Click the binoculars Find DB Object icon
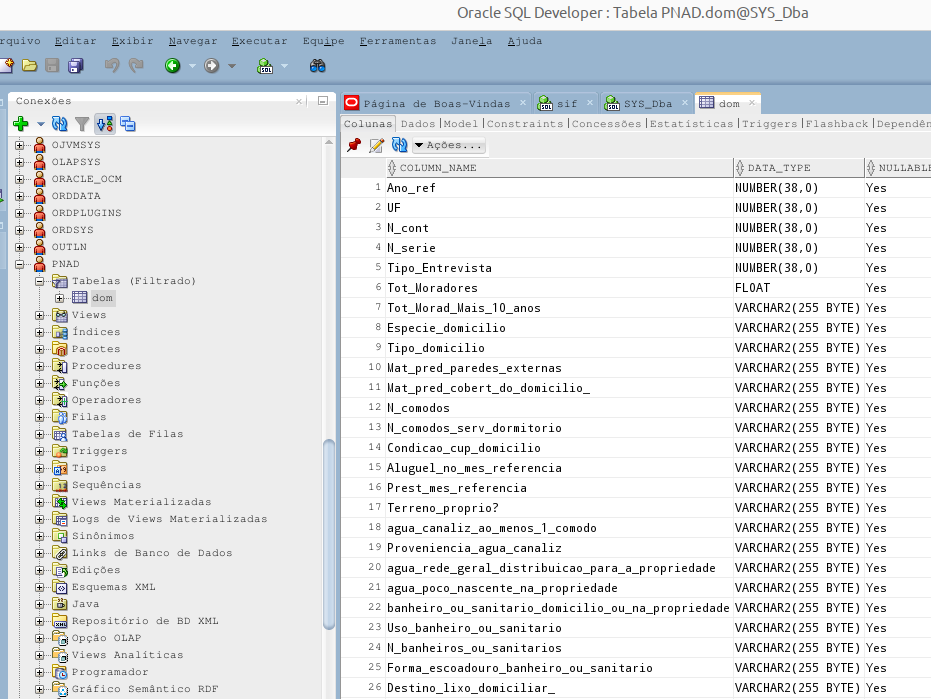 coord(318,65)
